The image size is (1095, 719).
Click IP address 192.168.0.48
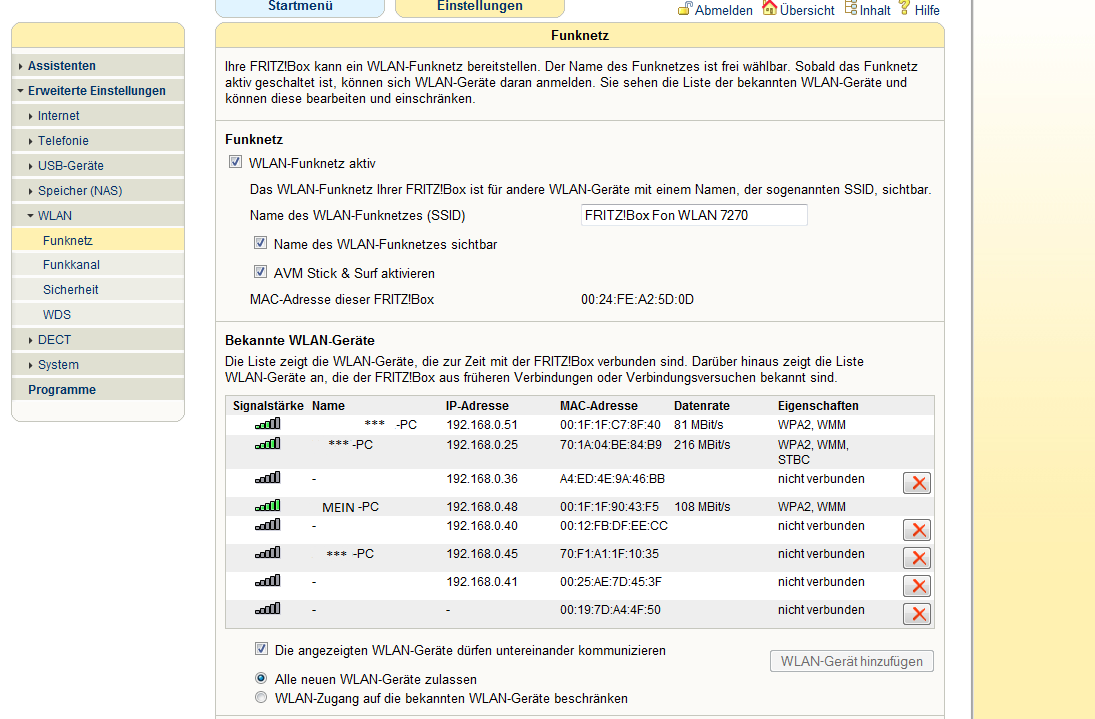click(482, 507)
